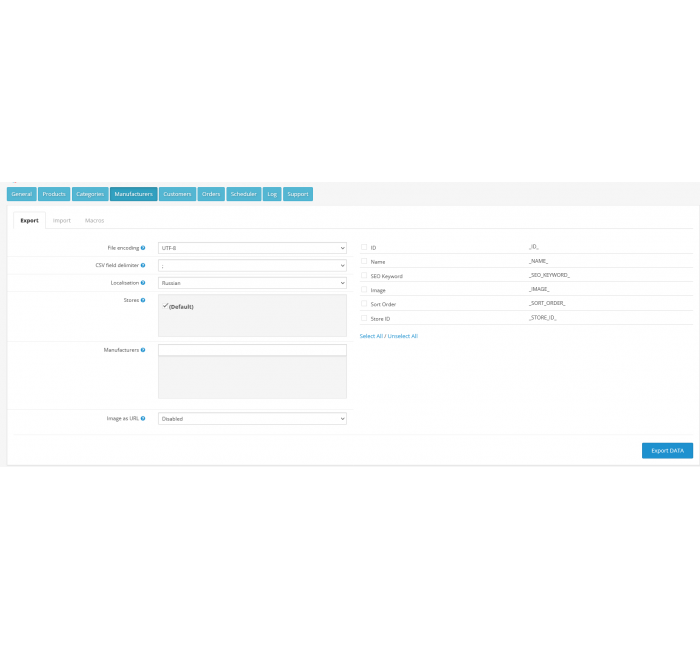Switch to the General tab
The image size is (700, 650).
coord(22,194)
